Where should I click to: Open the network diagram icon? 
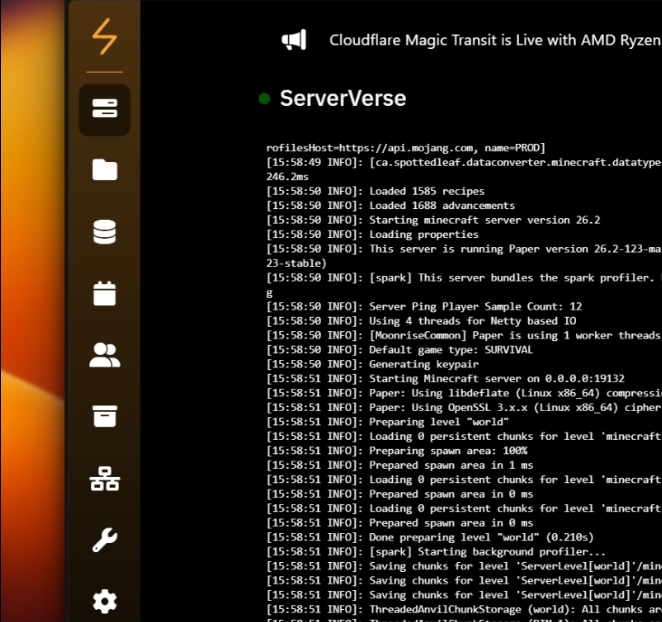[105, 478]
